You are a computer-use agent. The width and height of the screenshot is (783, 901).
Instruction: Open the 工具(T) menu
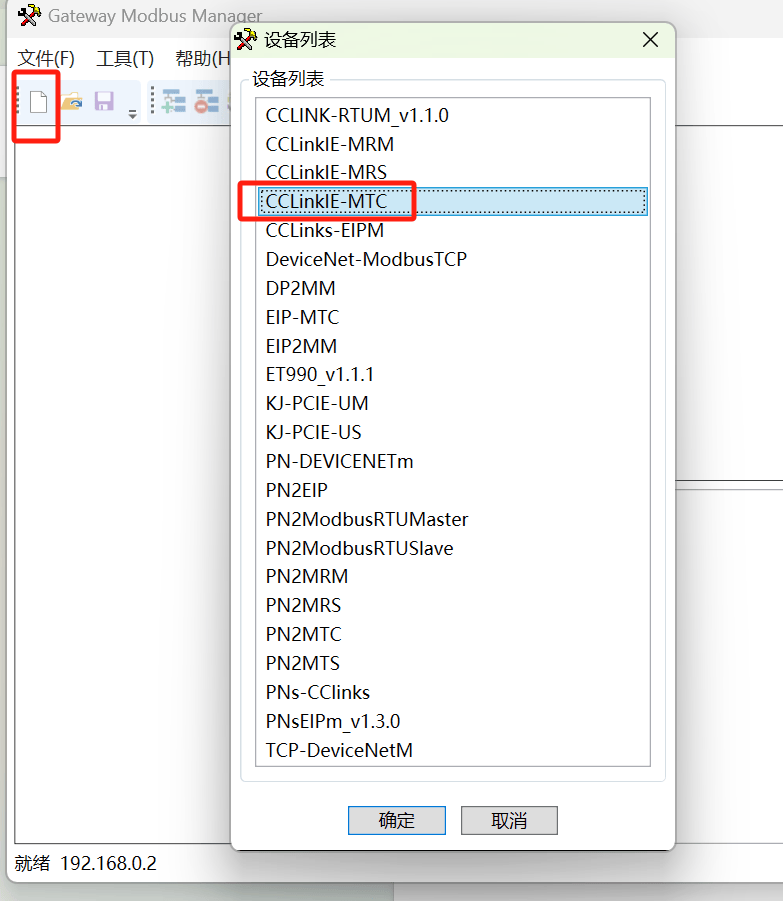(125, 58)
